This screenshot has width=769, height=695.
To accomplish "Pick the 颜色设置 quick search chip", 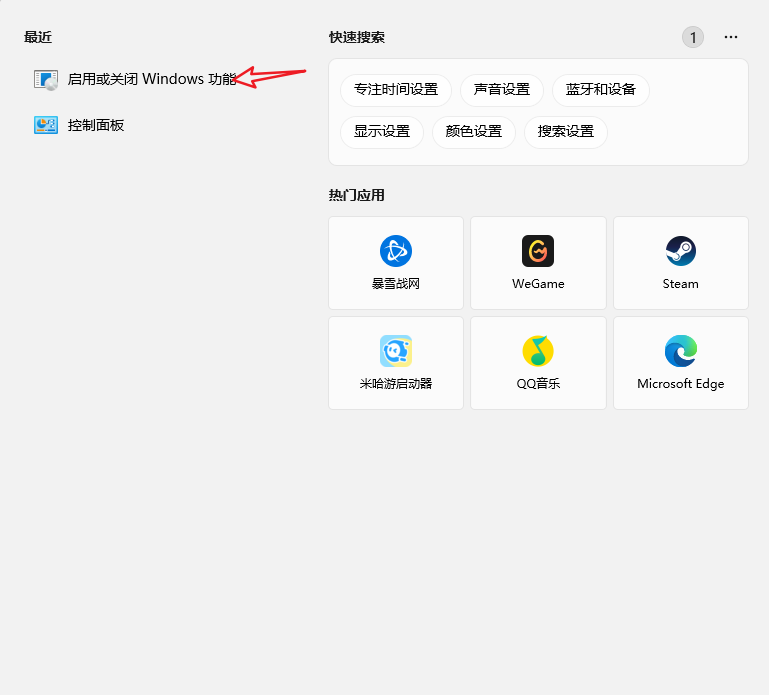I will 474,132.
